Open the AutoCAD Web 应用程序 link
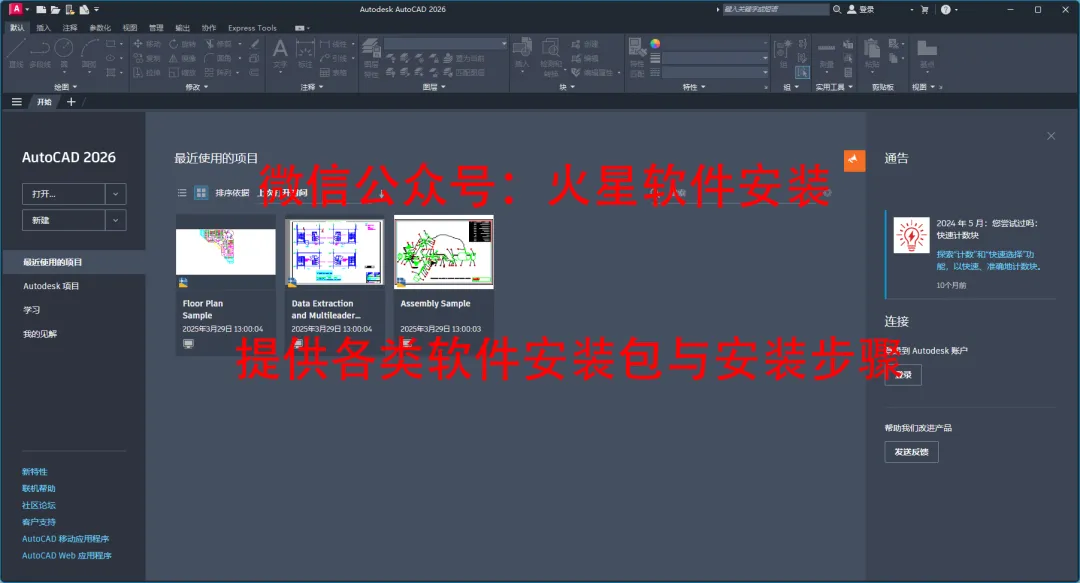 (67, 555)
